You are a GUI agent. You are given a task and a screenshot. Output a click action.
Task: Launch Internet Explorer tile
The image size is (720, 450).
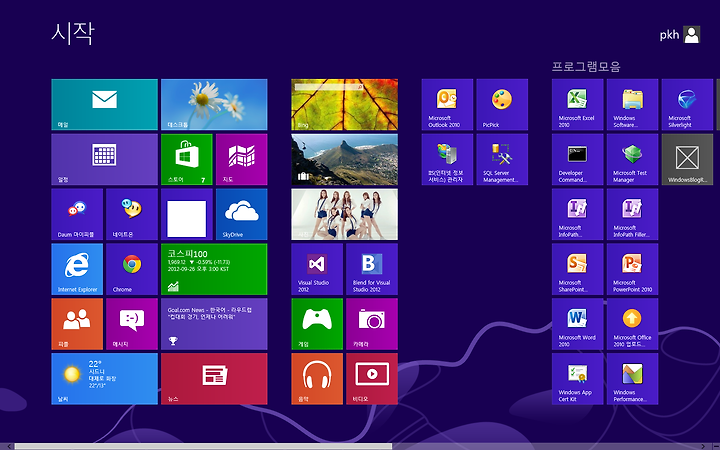[77, 269]
